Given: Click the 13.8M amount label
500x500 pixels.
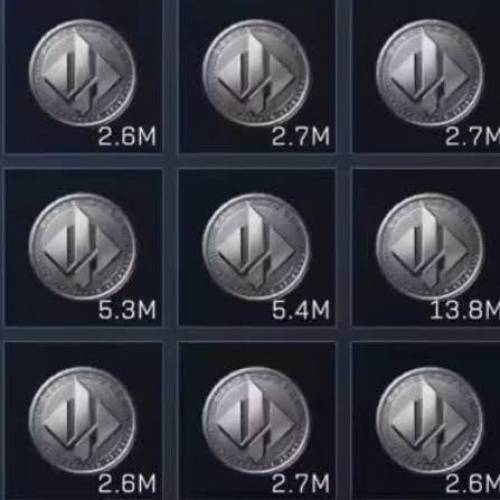Looking at the screenshot, I should 465,310.
